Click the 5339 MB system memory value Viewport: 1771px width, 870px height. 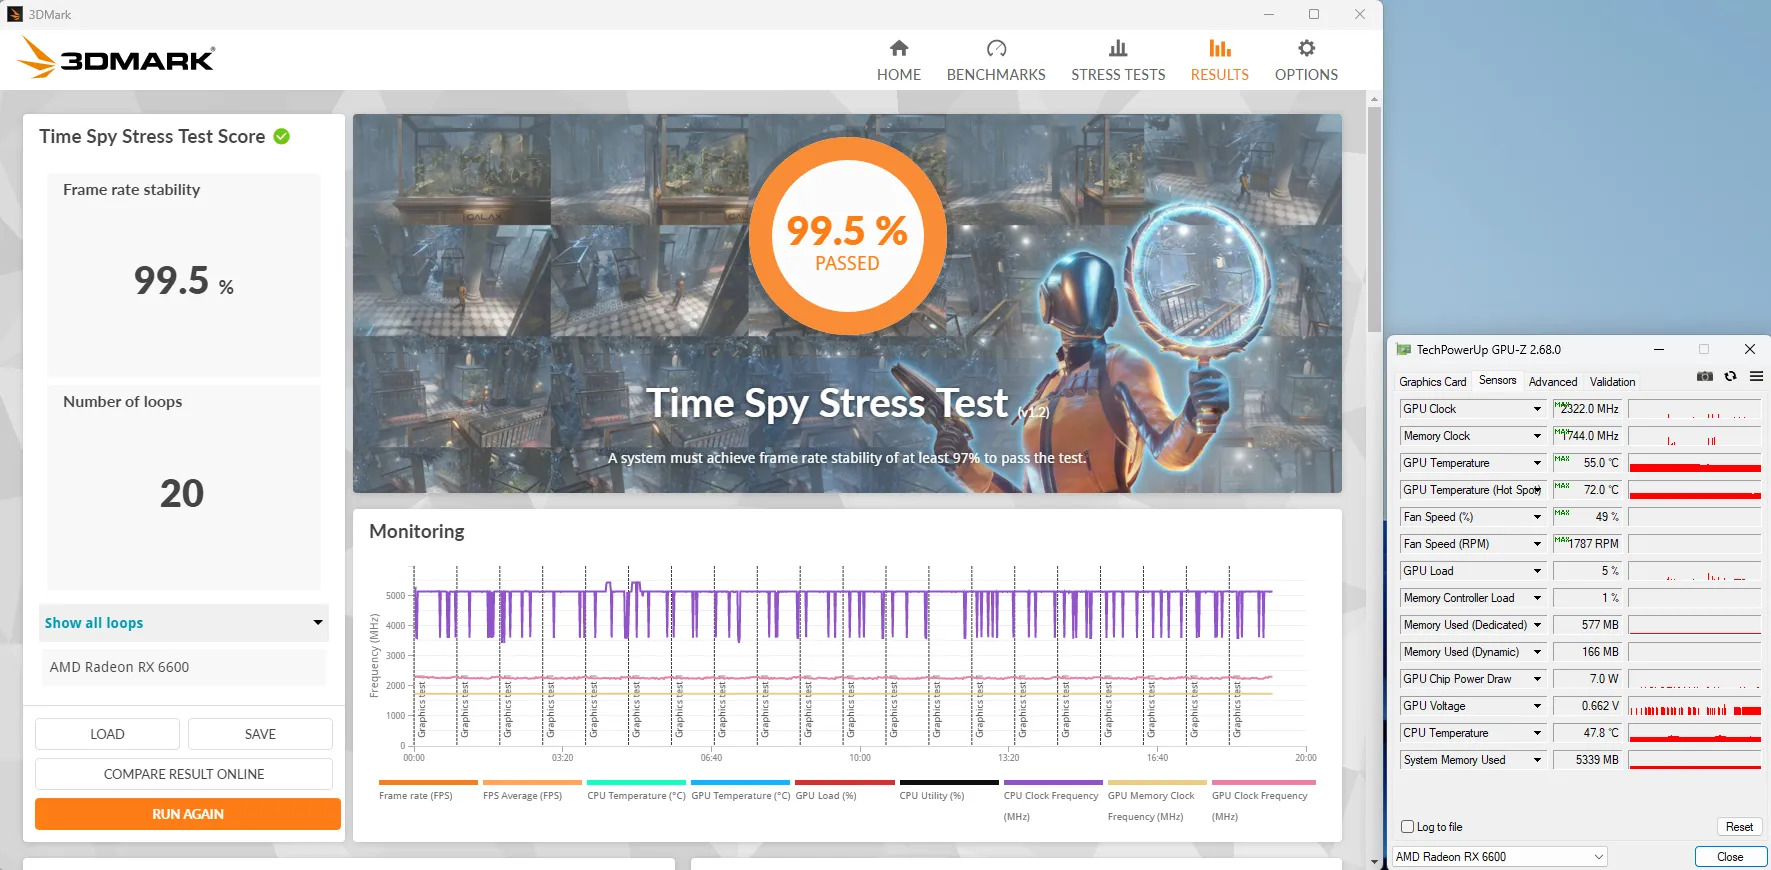[1586, 760]
